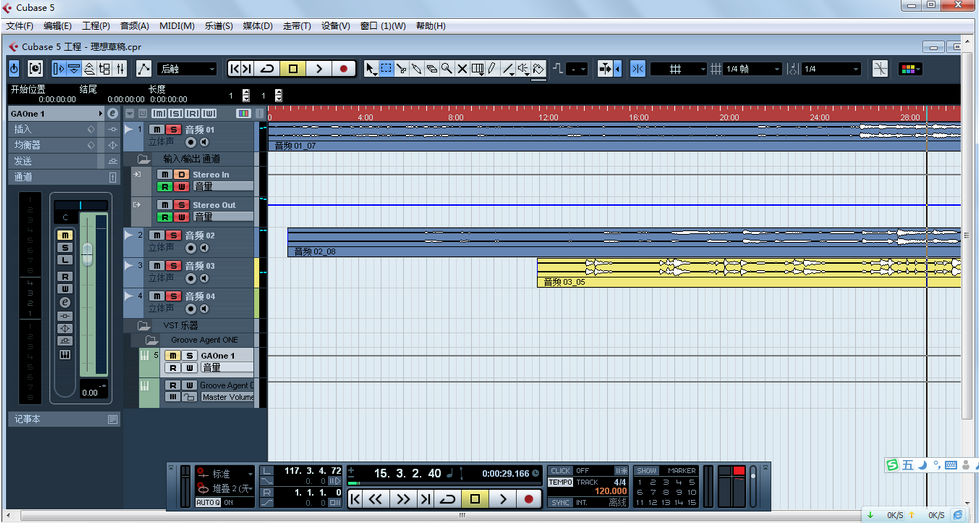
Task: Click the SHOW marker button
Action: point(647,471)
